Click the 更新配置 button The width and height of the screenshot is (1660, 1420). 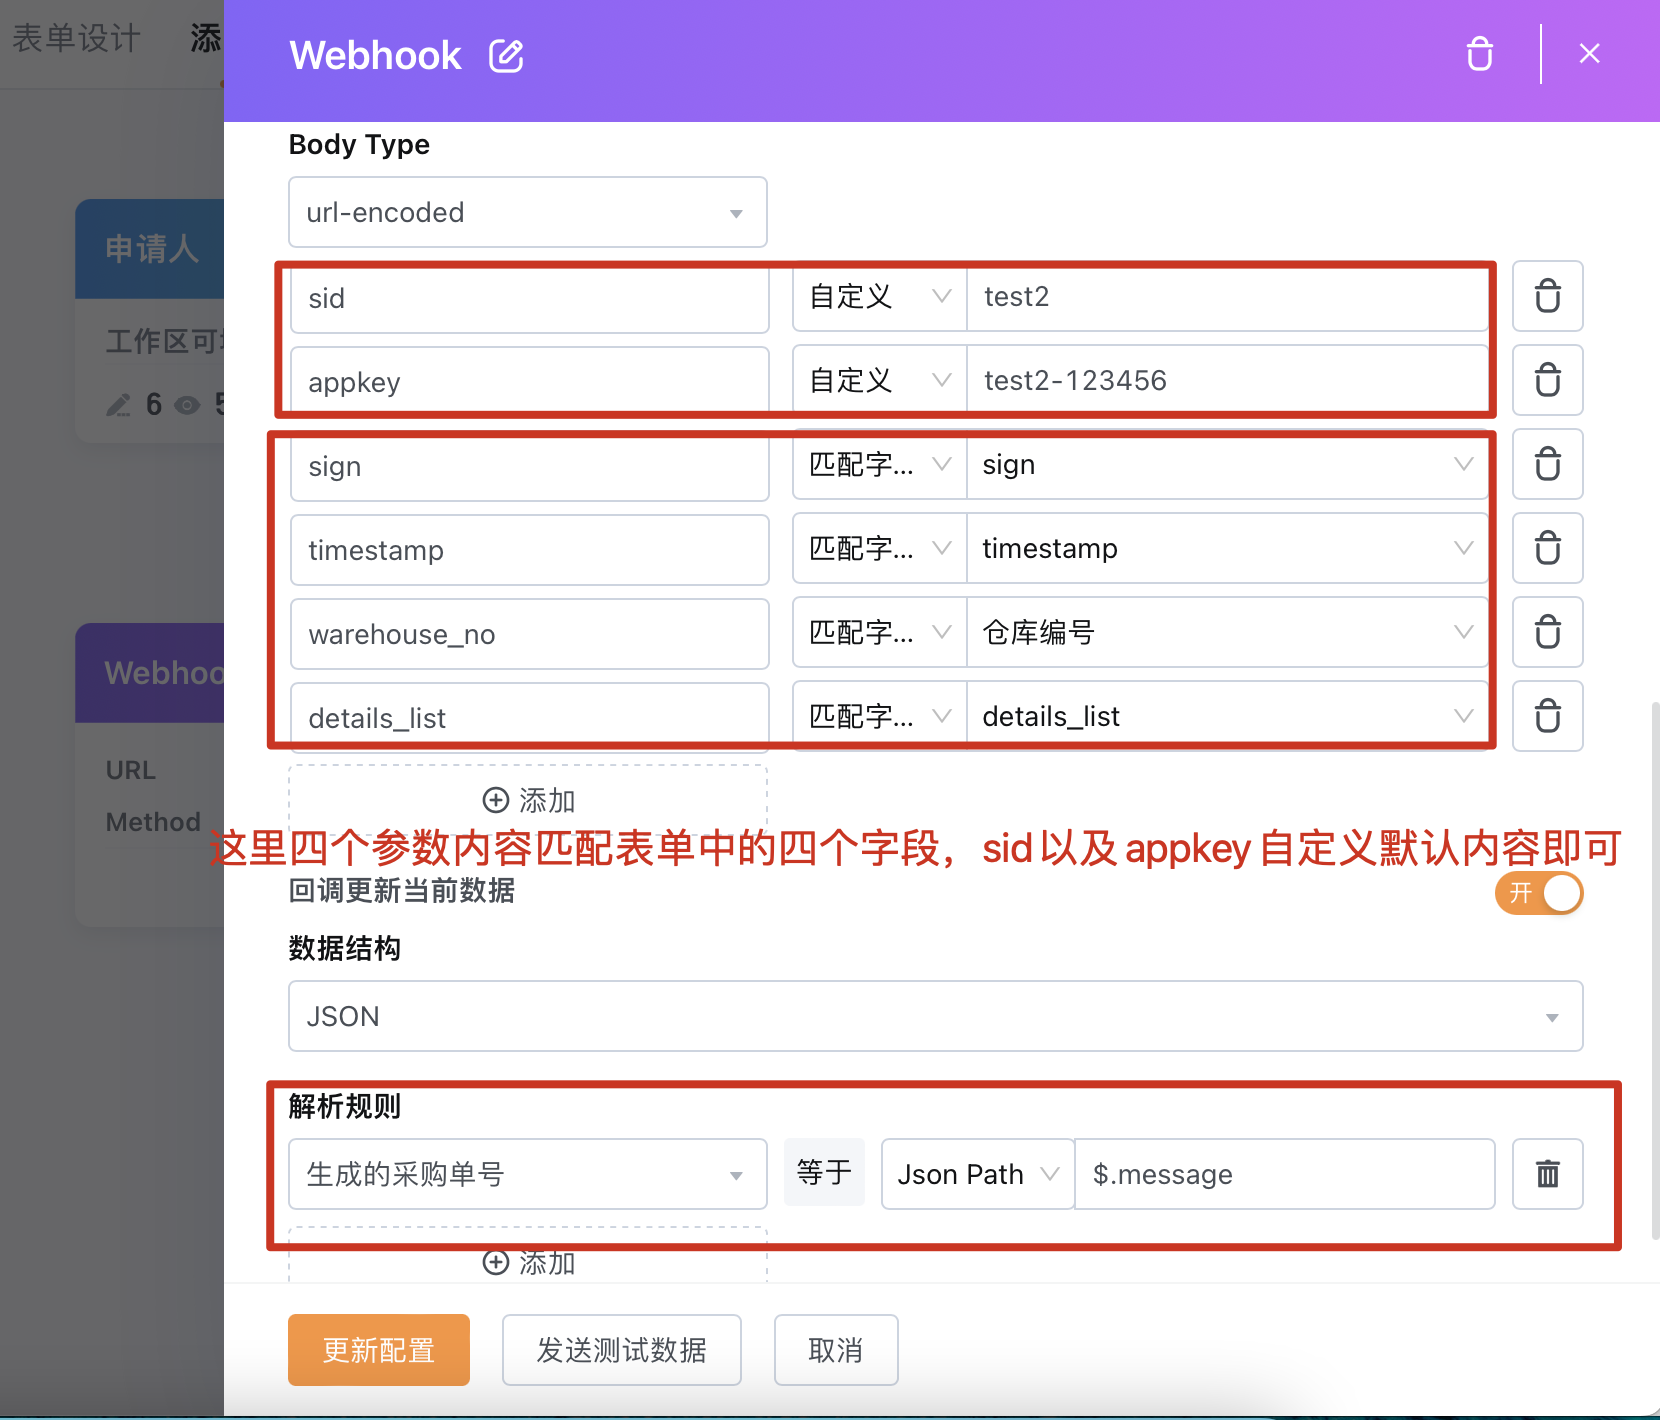[x=379, y=1350]
